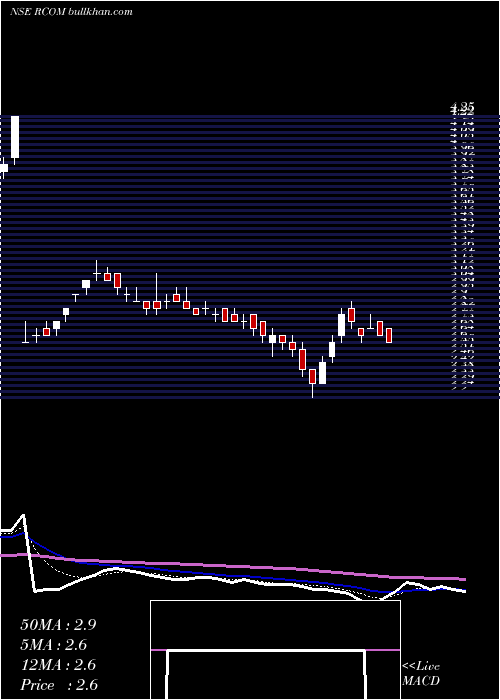Select the 12MA : 2.6 reading
Screen dimensions: 500x700
click(x=58, y=665)
